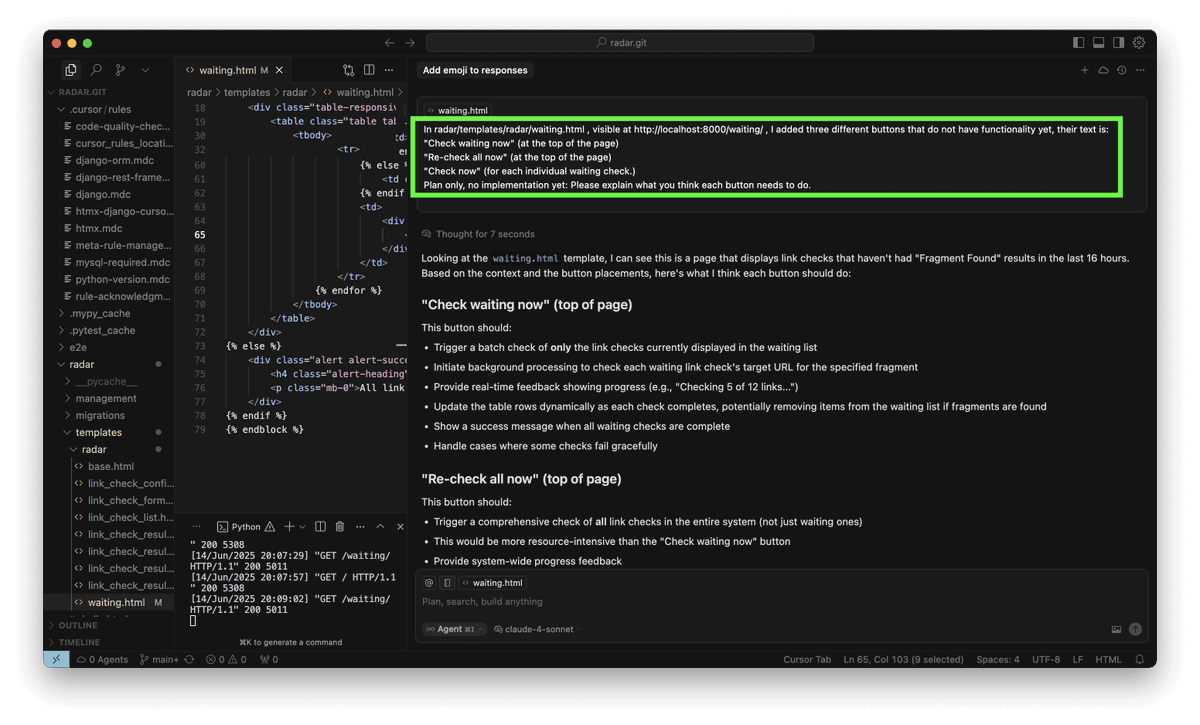Toggle the primary sidebar layout icon
This screenshot has width=1200, height=725.
coord(1078,43)
